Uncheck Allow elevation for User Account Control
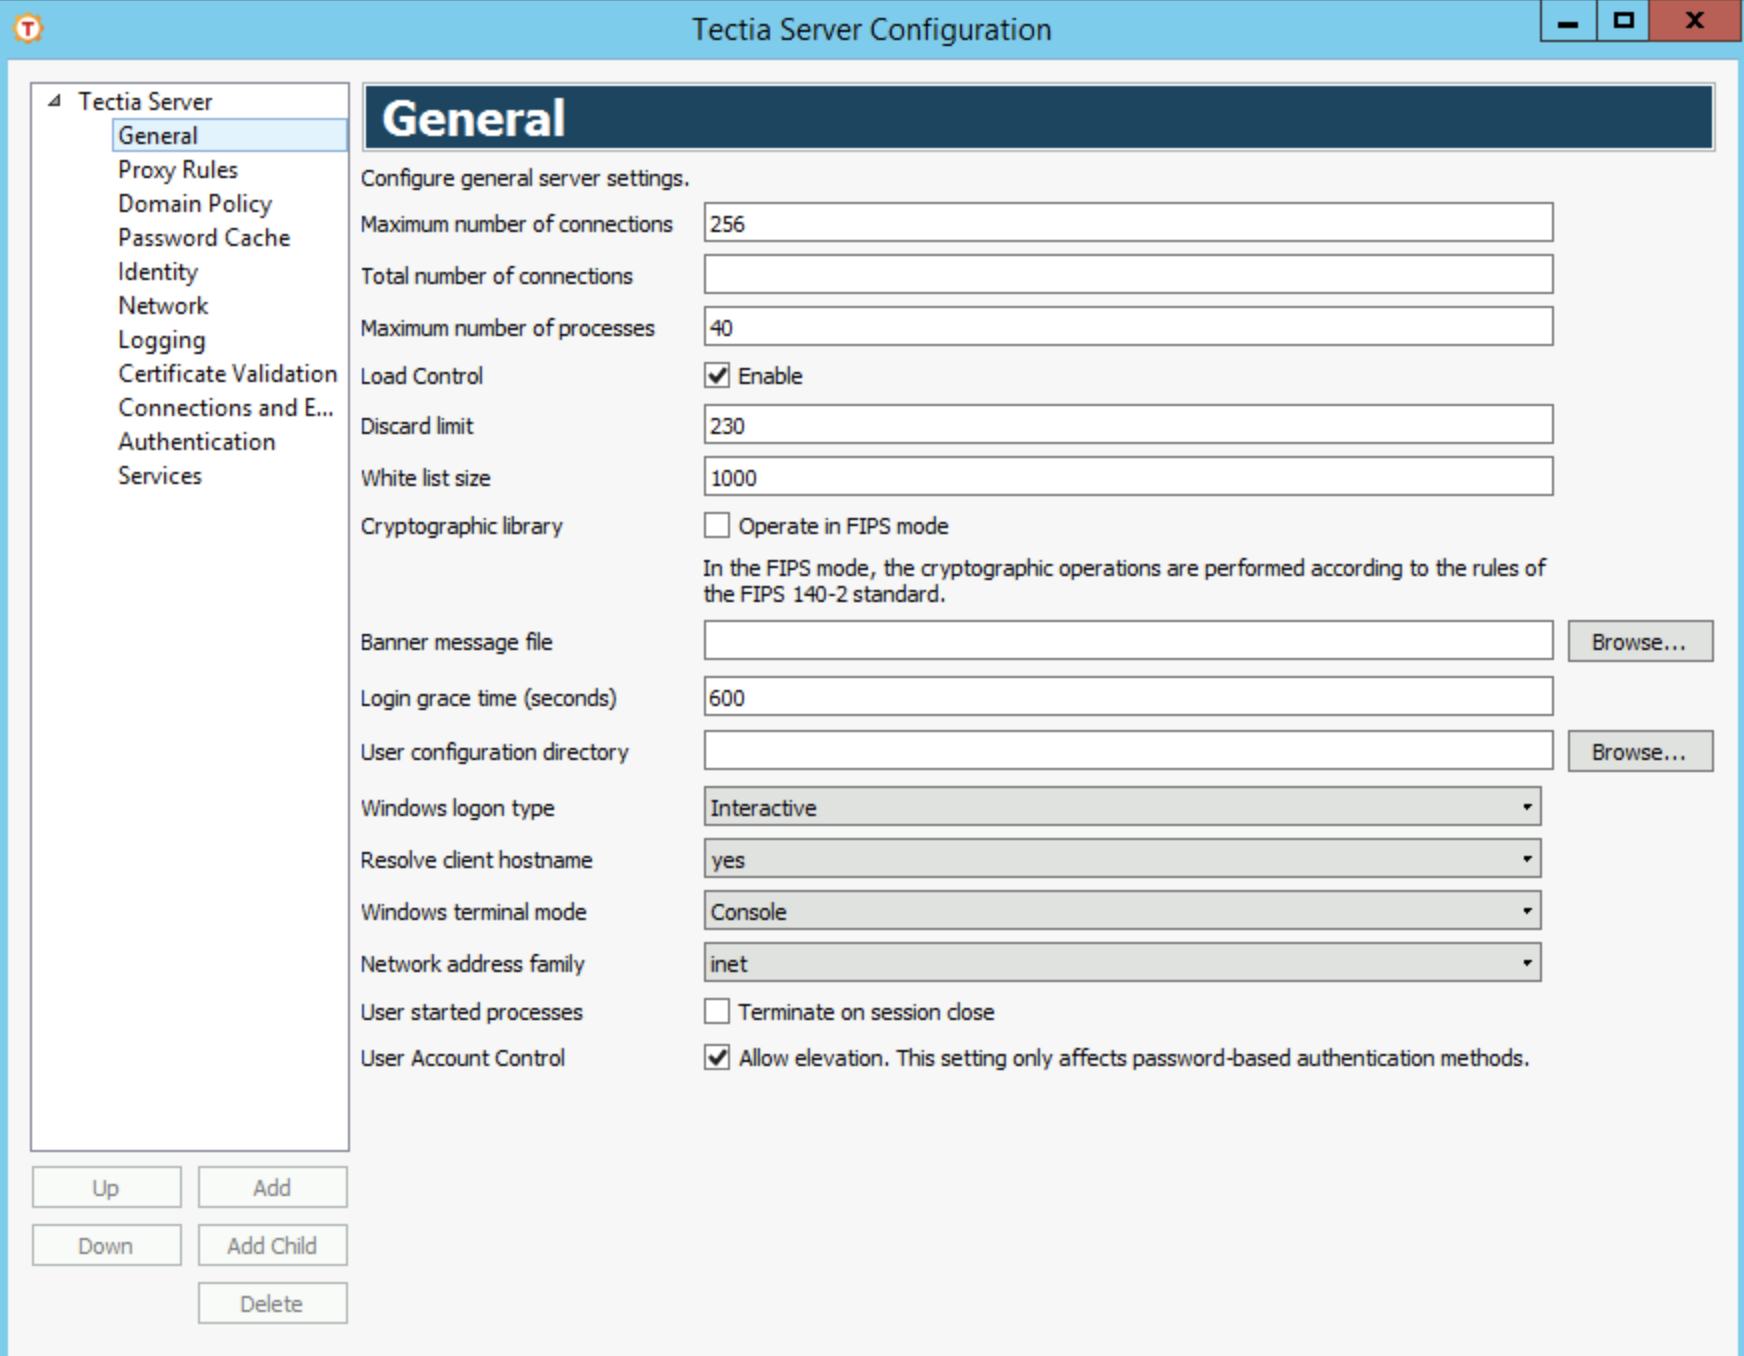This screenshot has width=1744, height=1356. 716,1058
